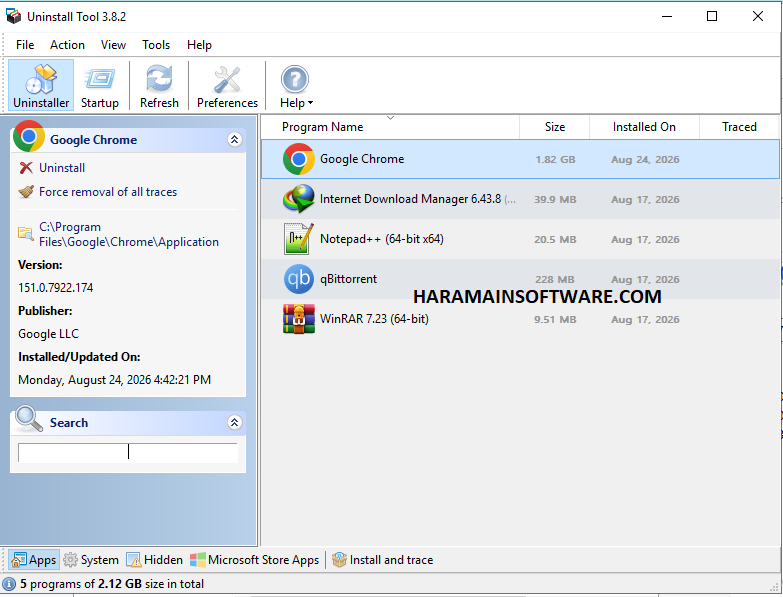Click the 1.82 GB size cell
This screenshot has width=783, height=597.
[555, 160]
